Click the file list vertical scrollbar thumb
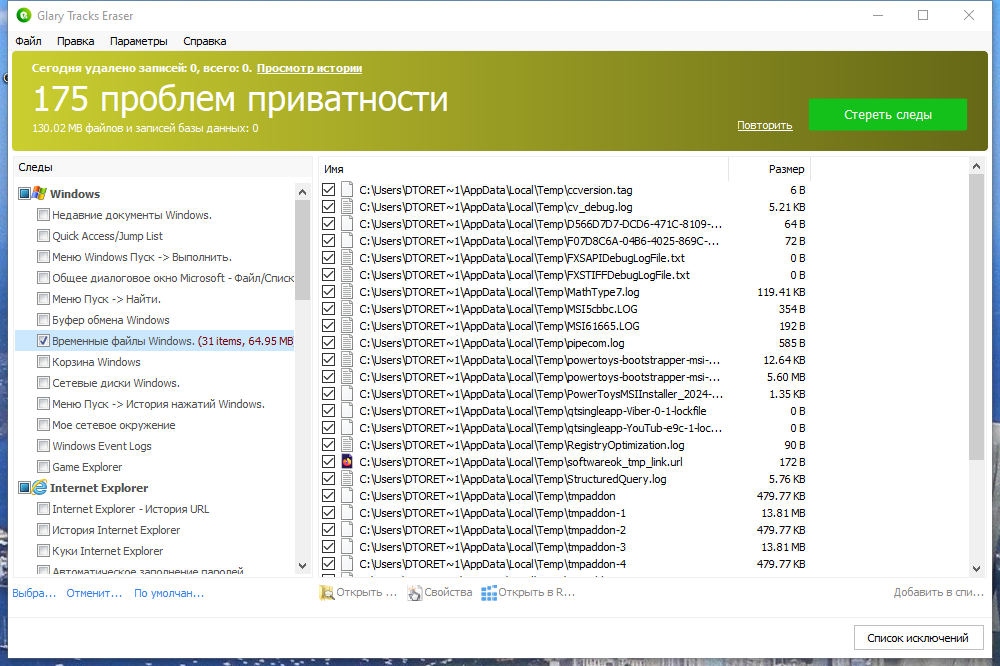This screenshot has height=666, width=1000. click(x=976, y=317)
